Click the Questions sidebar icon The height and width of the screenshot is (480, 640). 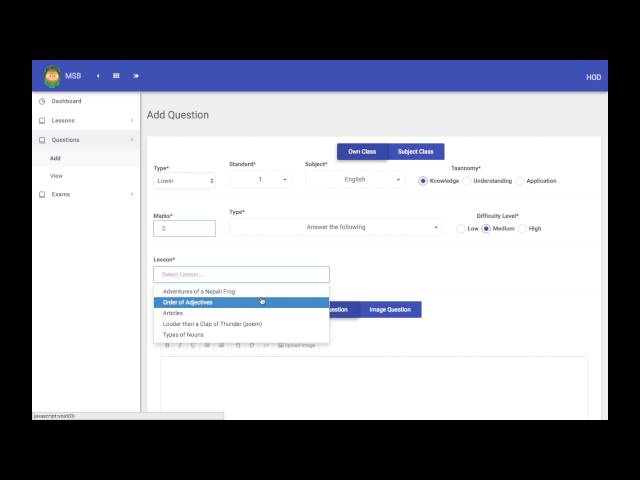point(42,140)
